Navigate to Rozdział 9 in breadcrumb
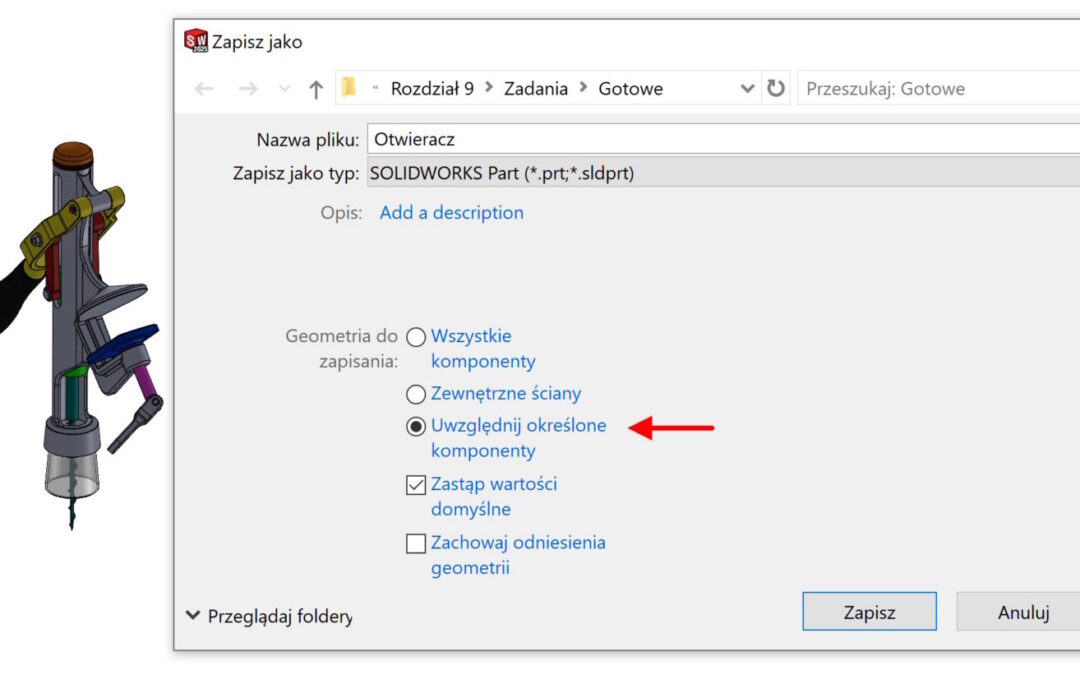 point(432,88)
